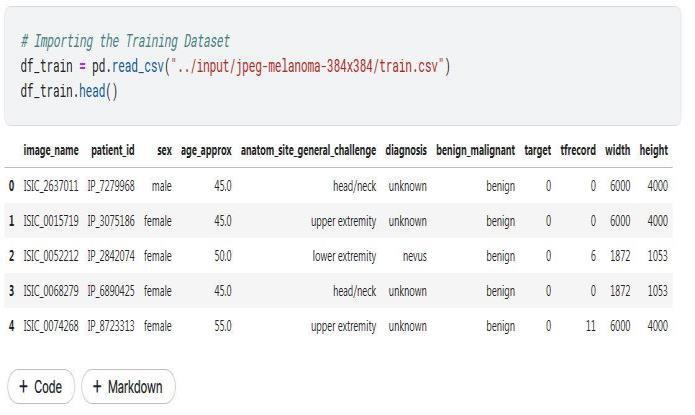Click the add Code cell button
The height and width of the screenshot is (415, 695).
(x=41, y=387)
